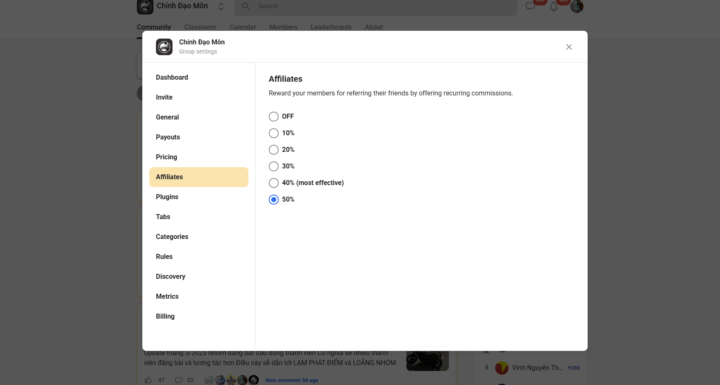The image size is (720, 385).
Task: Go to the Invite settings section
Action: point(198,97)
